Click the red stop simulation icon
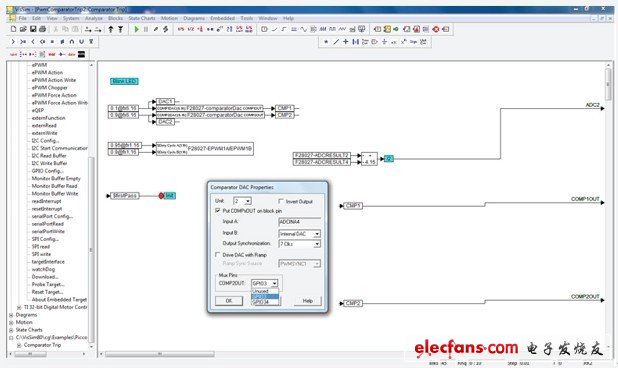This screenshot has height=368, width=618. (x=436, y=29)
